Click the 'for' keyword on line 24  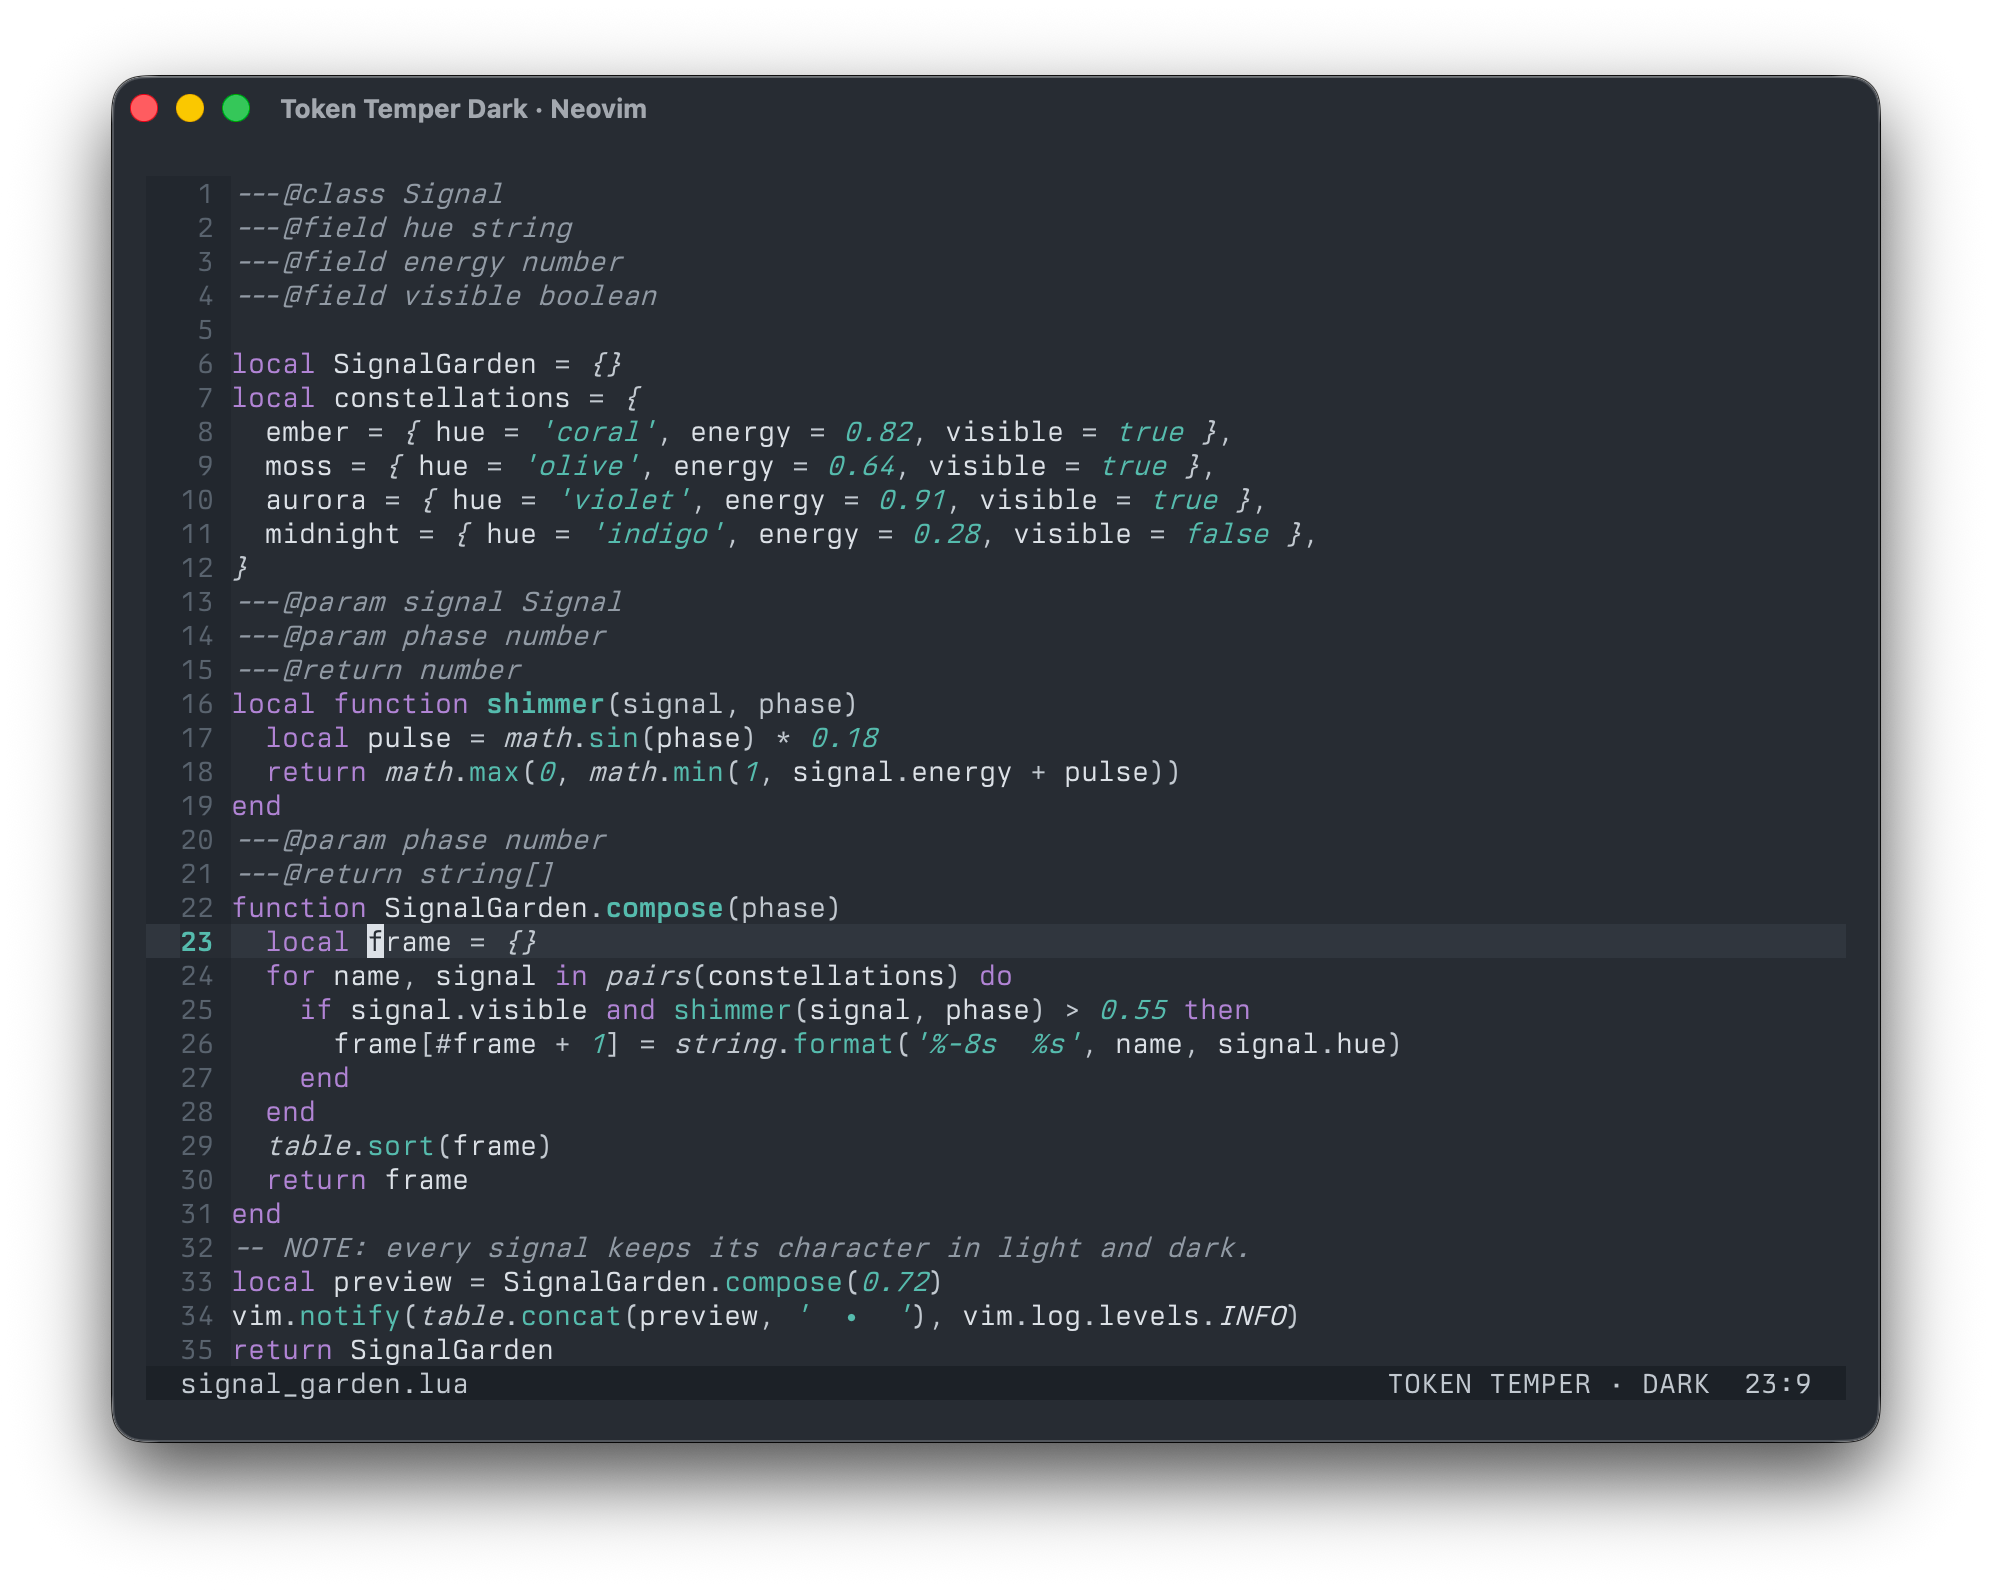290,976
